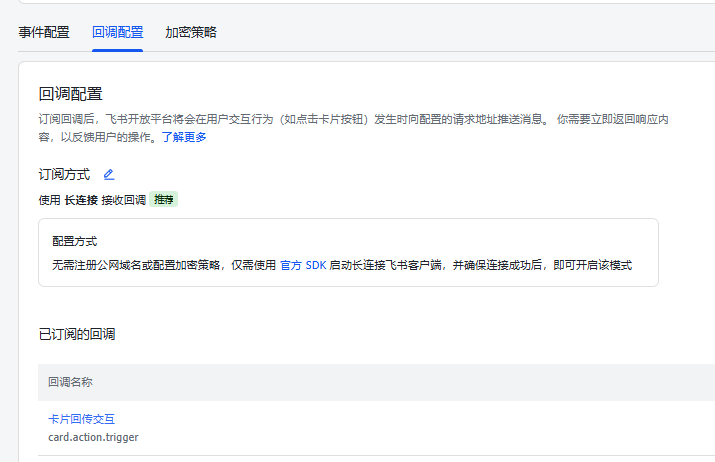The width and height of the screenshot is (715, 462).
Task: Click the green 推荐 badge
Action: pos(164,200)
